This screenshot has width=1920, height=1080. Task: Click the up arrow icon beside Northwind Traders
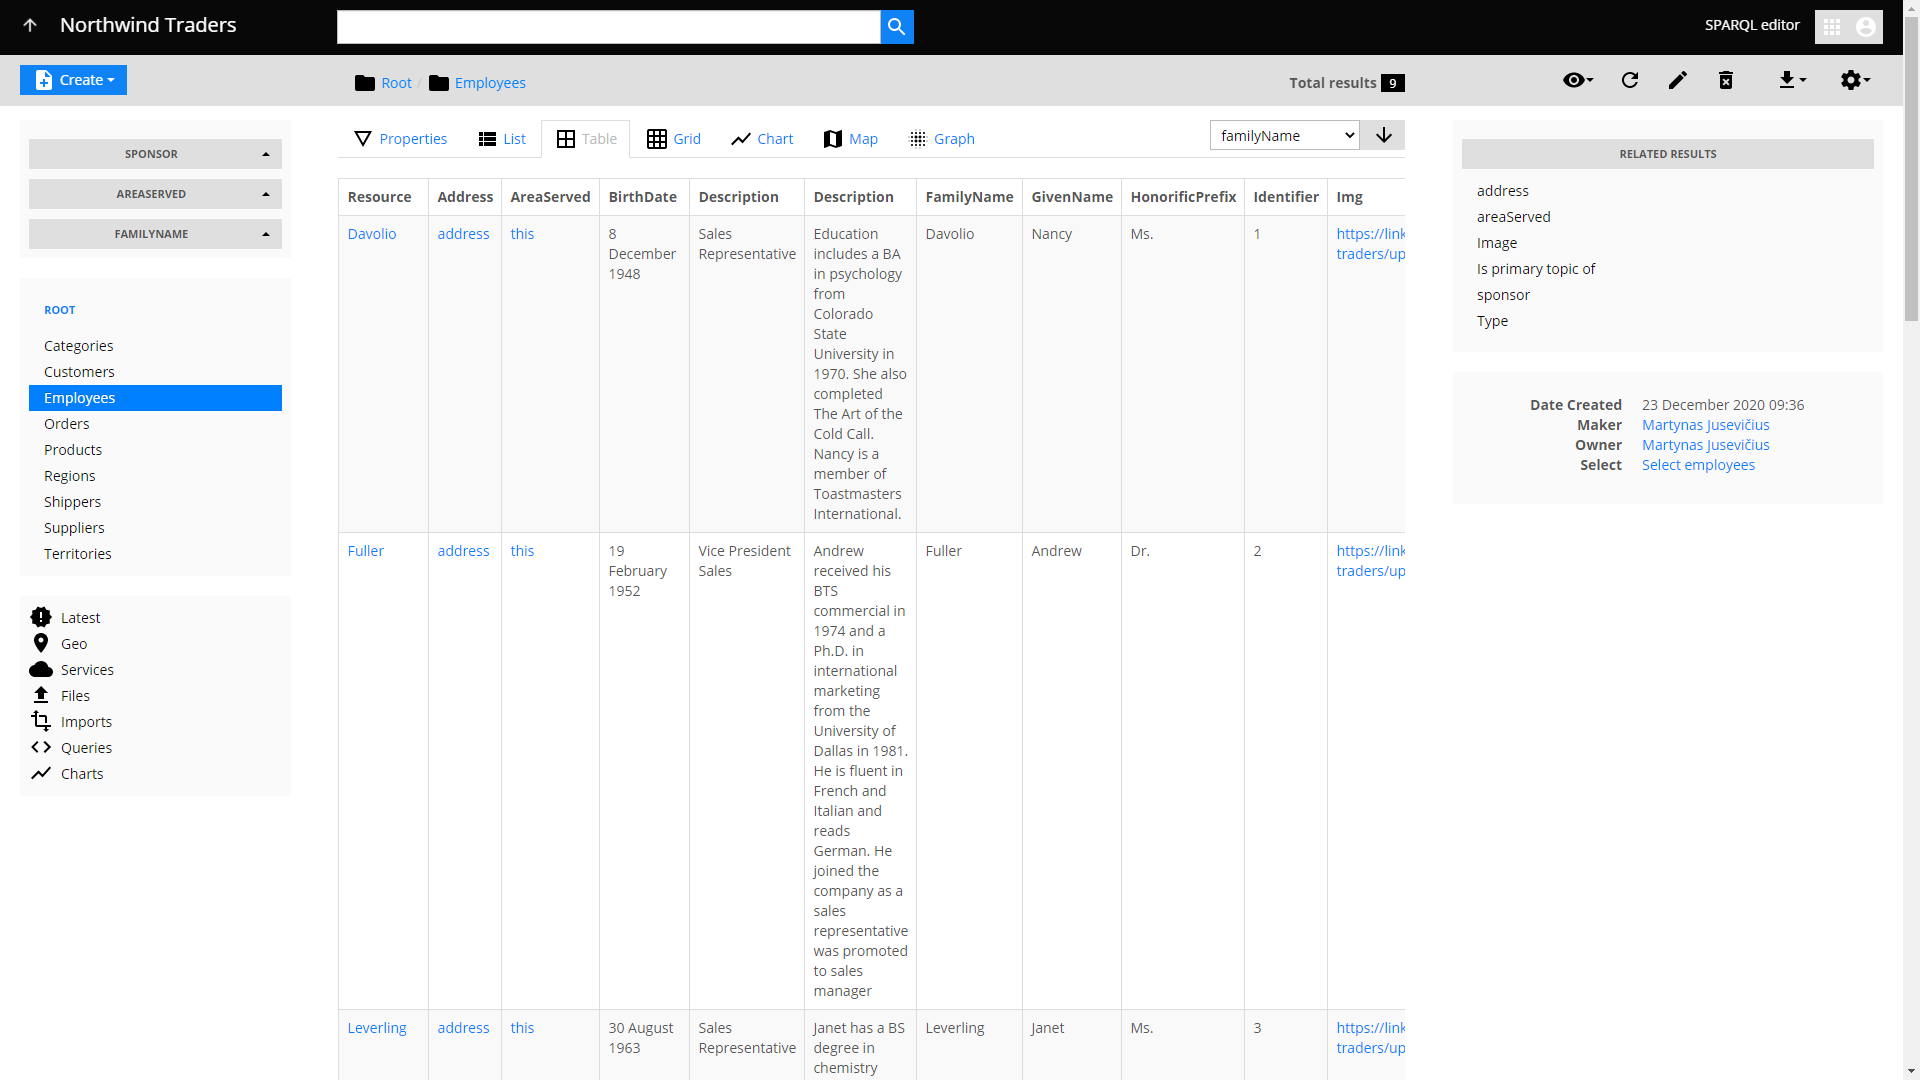click(30, 26)
